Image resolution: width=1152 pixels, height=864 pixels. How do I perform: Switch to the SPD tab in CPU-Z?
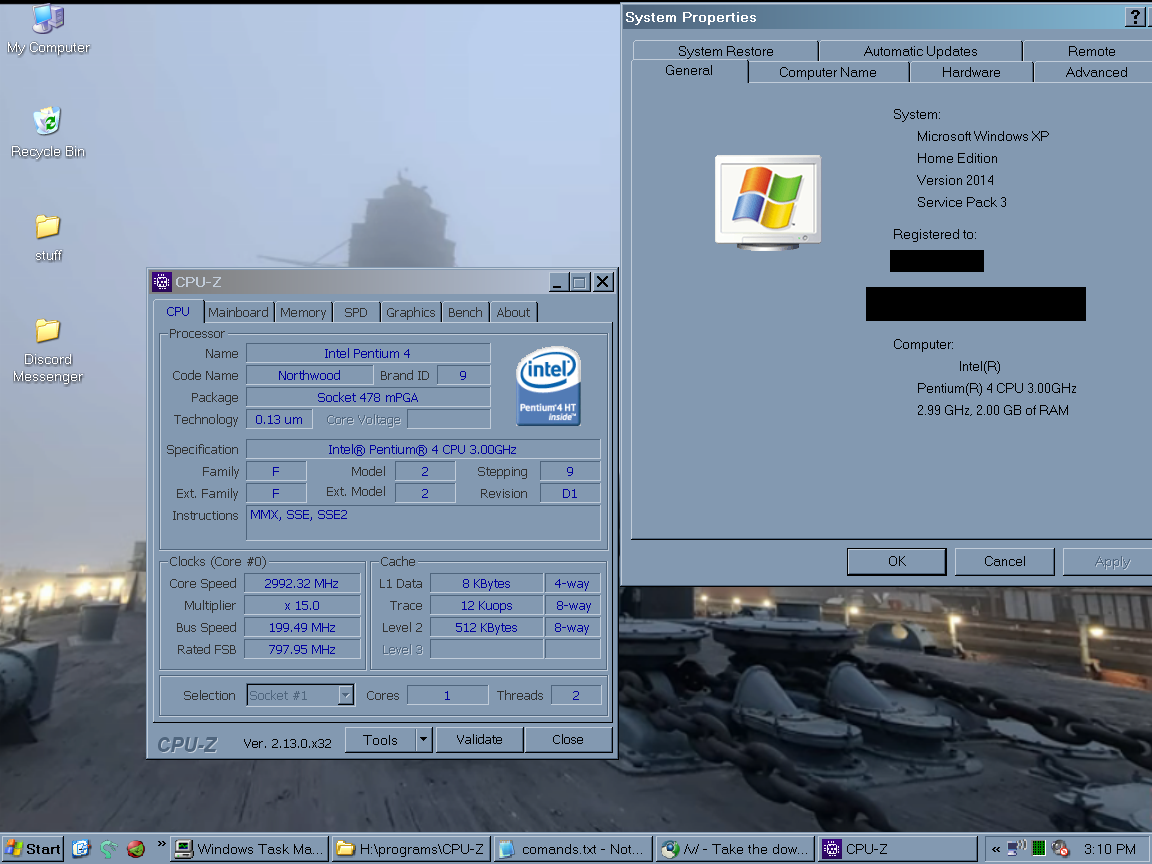[x=356, y=312]
